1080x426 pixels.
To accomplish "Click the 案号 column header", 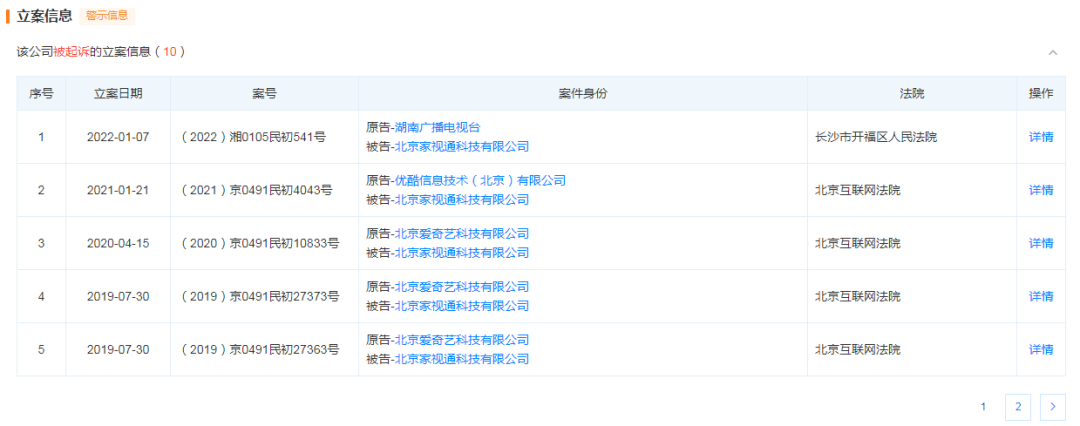I will click(x=264, y=94).
